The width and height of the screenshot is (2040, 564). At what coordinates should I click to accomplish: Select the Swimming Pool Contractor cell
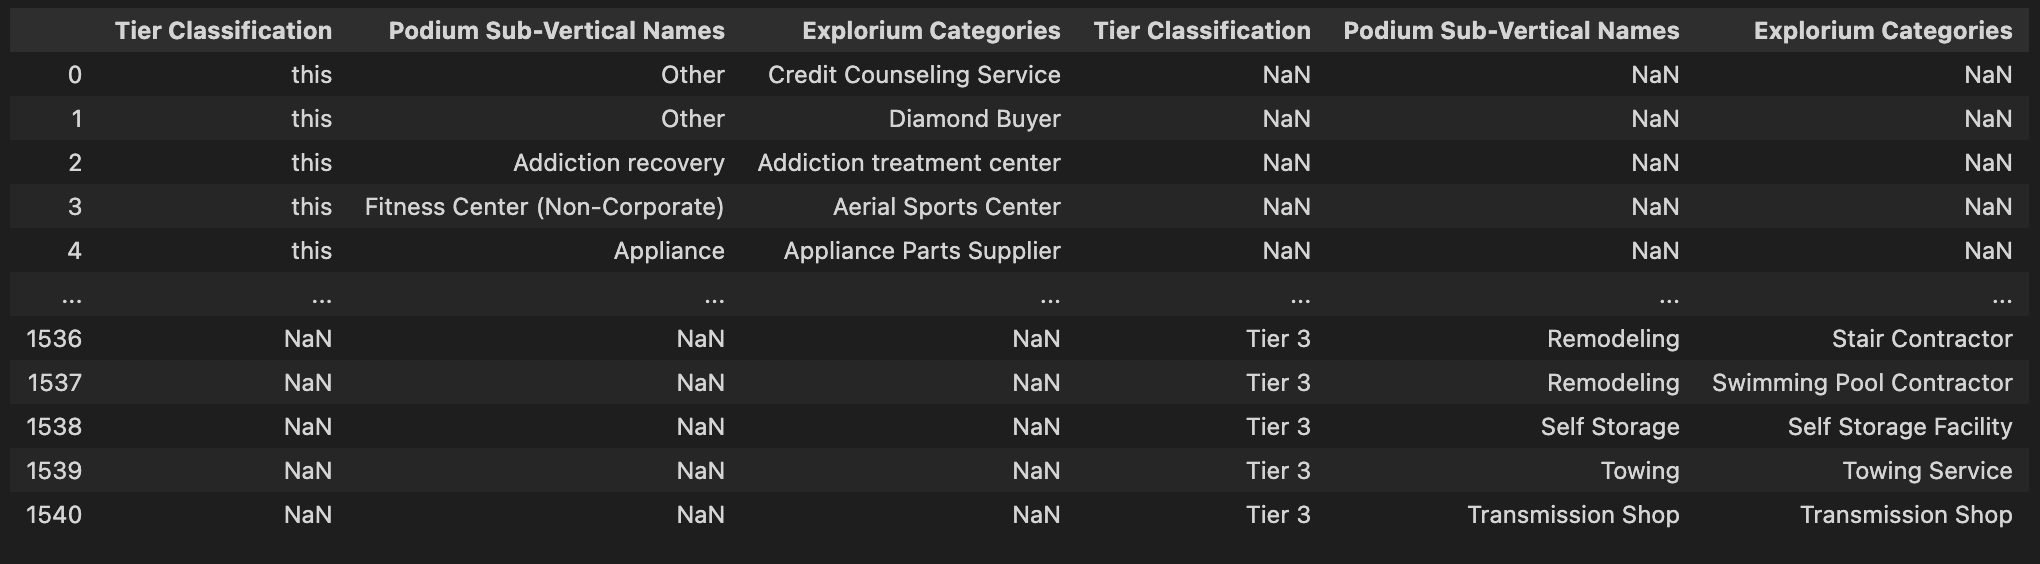pos(1861,383)
